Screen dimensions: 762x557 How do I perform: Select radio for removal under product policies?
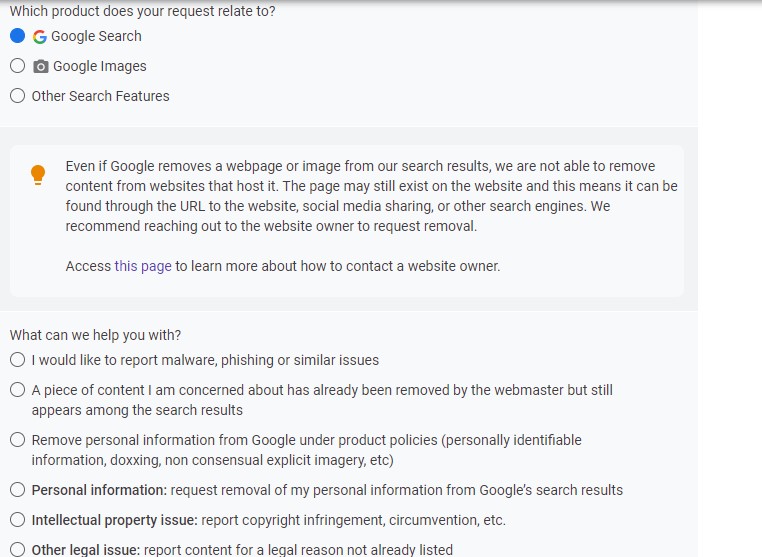(x=17, y=440)
